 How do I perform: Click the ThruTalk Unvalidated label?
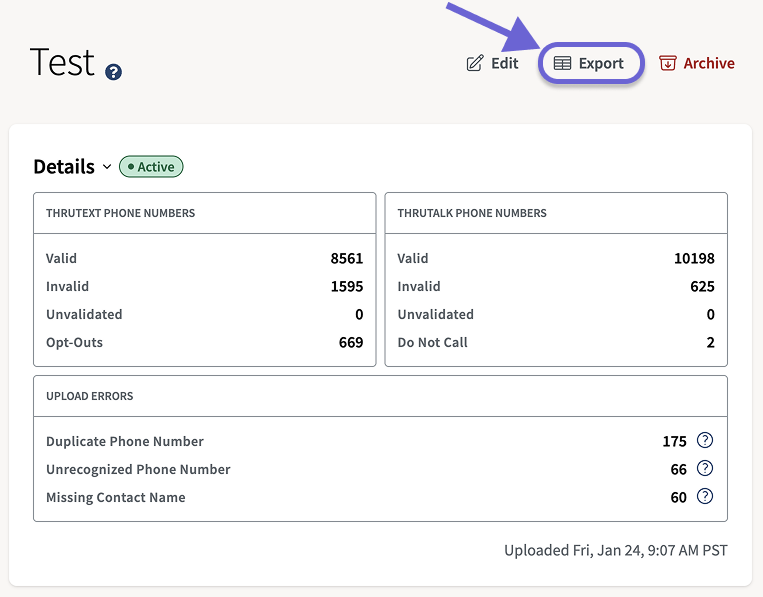pos(436,314)
